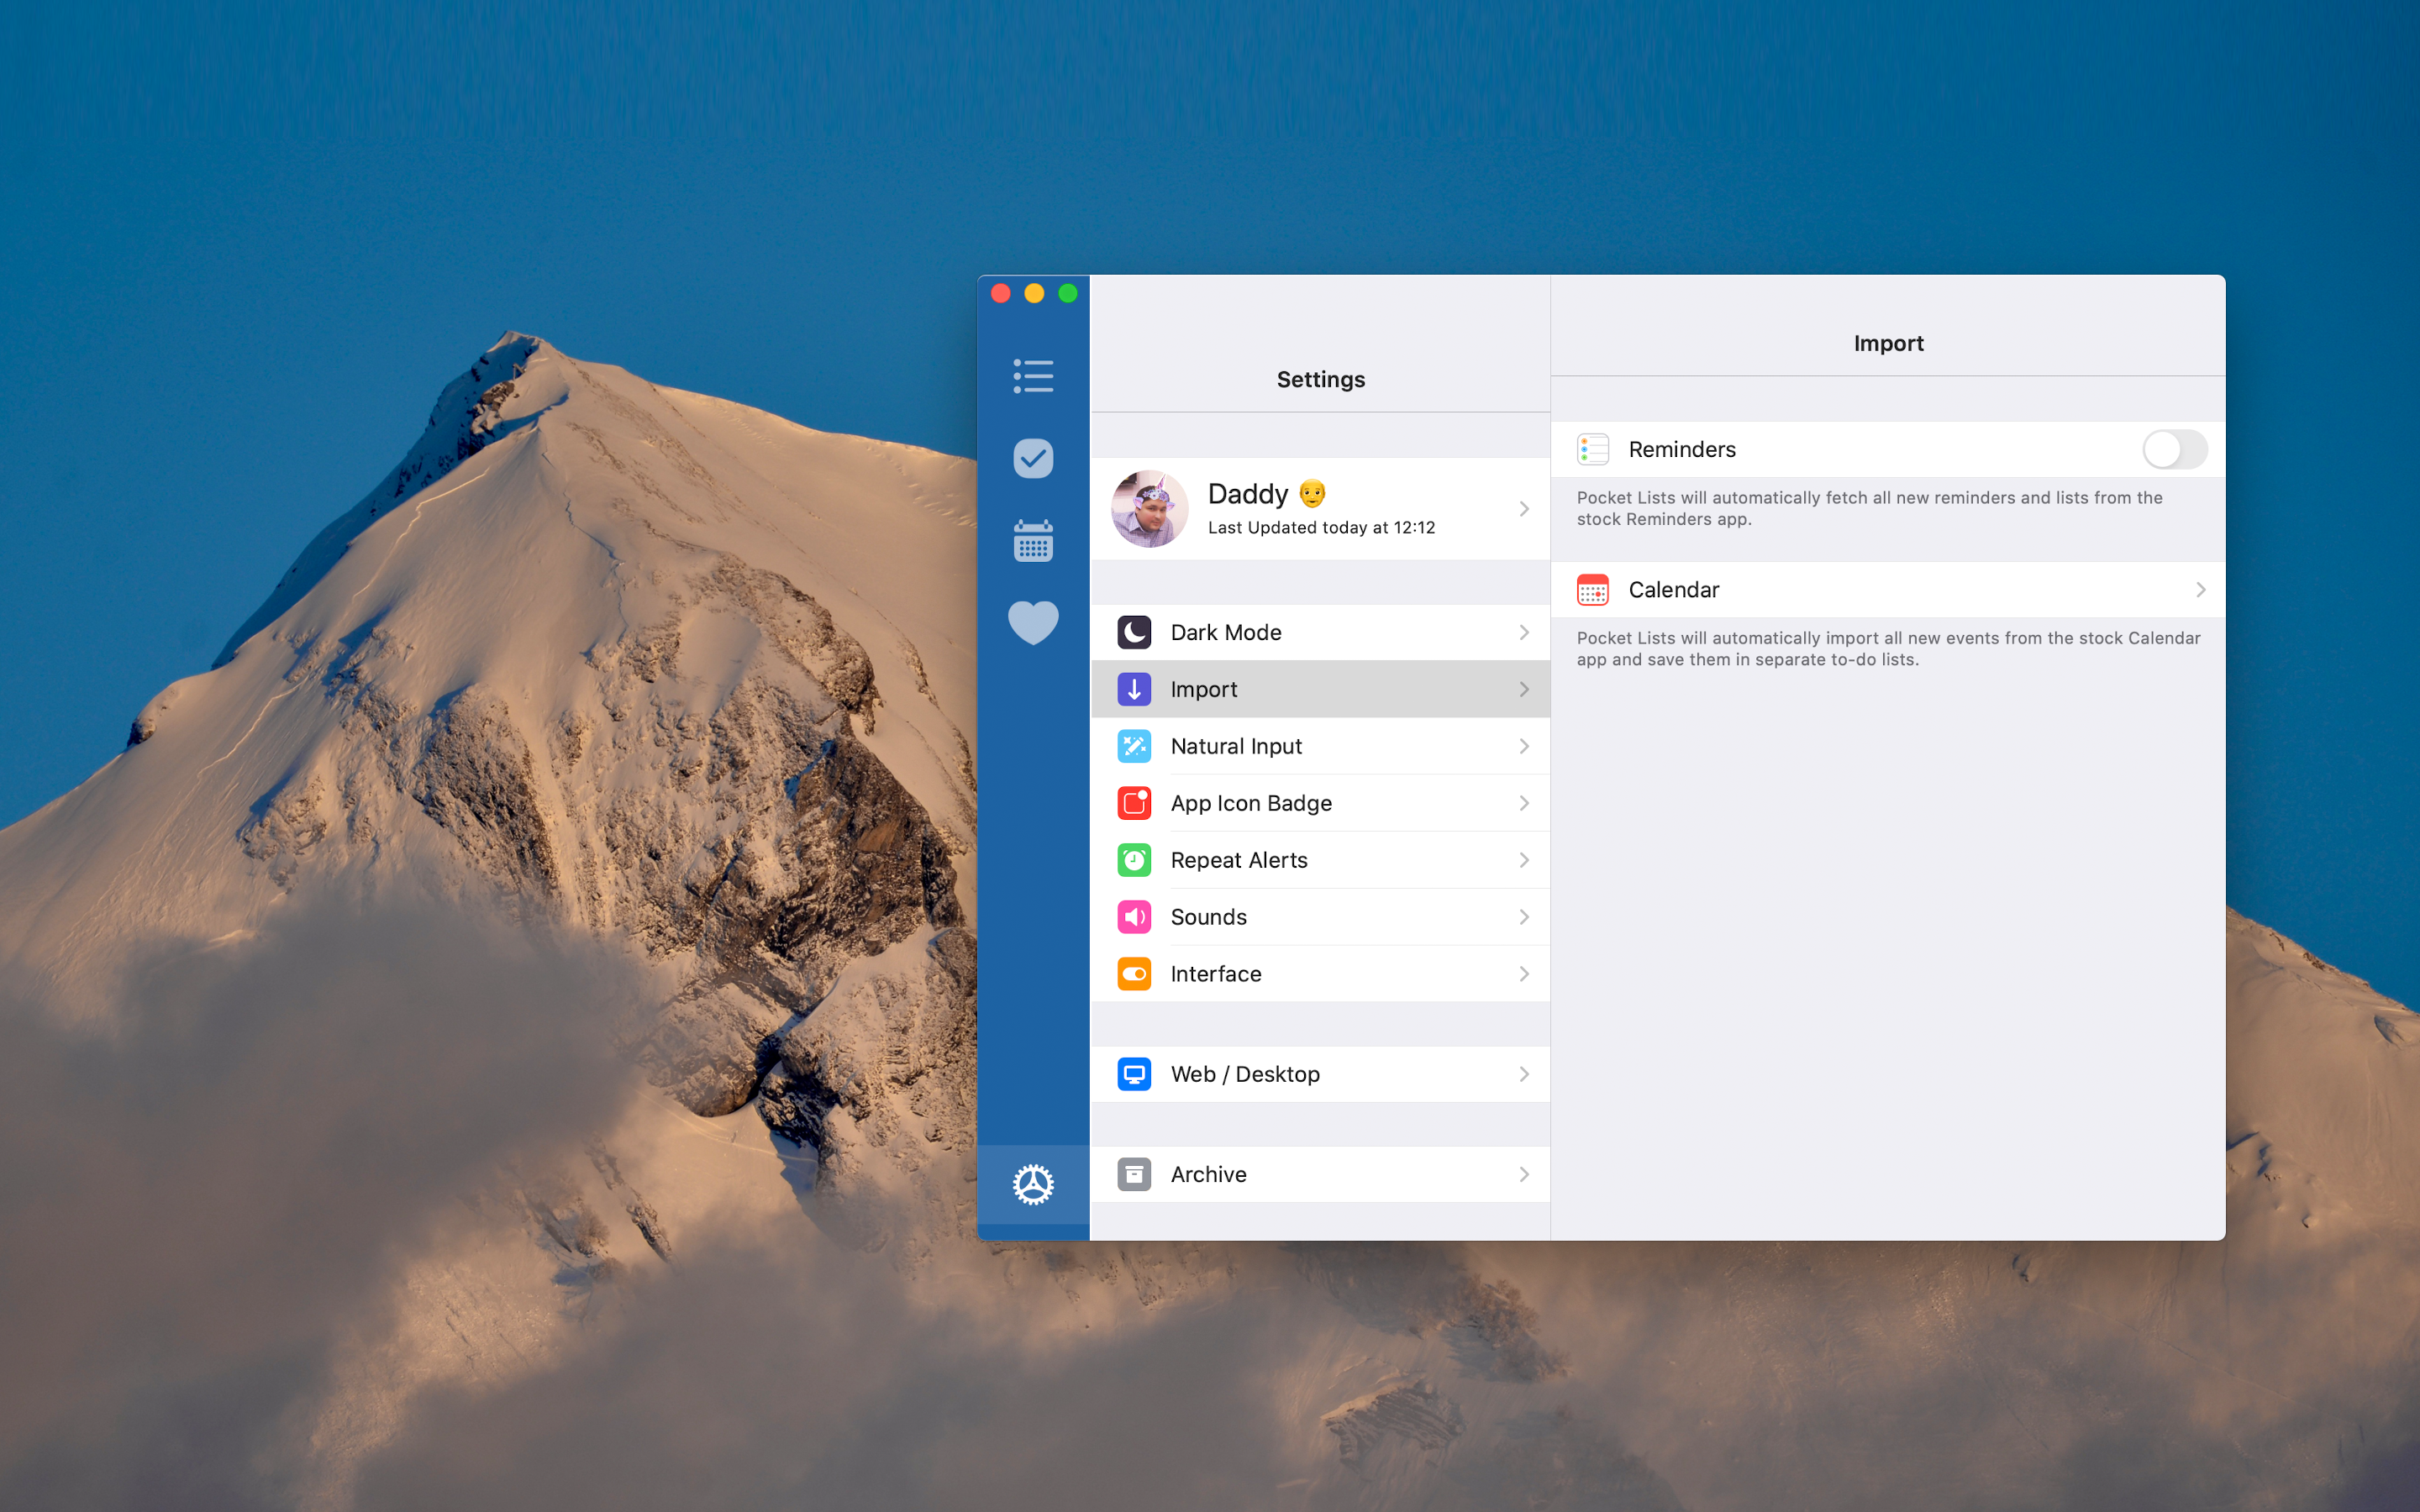Click the blue Web / Desktop monitor icon
2420x1512 pixels.
[x=1134, y=1074]
